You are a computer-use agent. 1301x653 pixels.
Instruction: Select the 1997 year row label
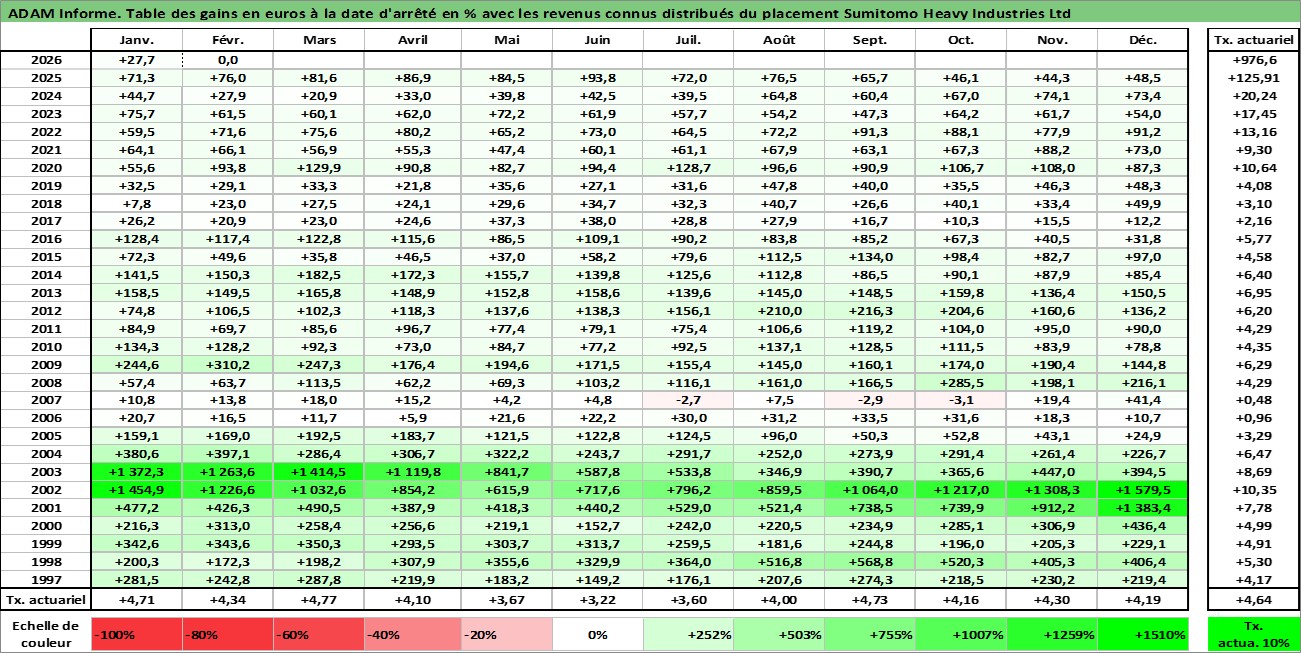coord(46,580)
